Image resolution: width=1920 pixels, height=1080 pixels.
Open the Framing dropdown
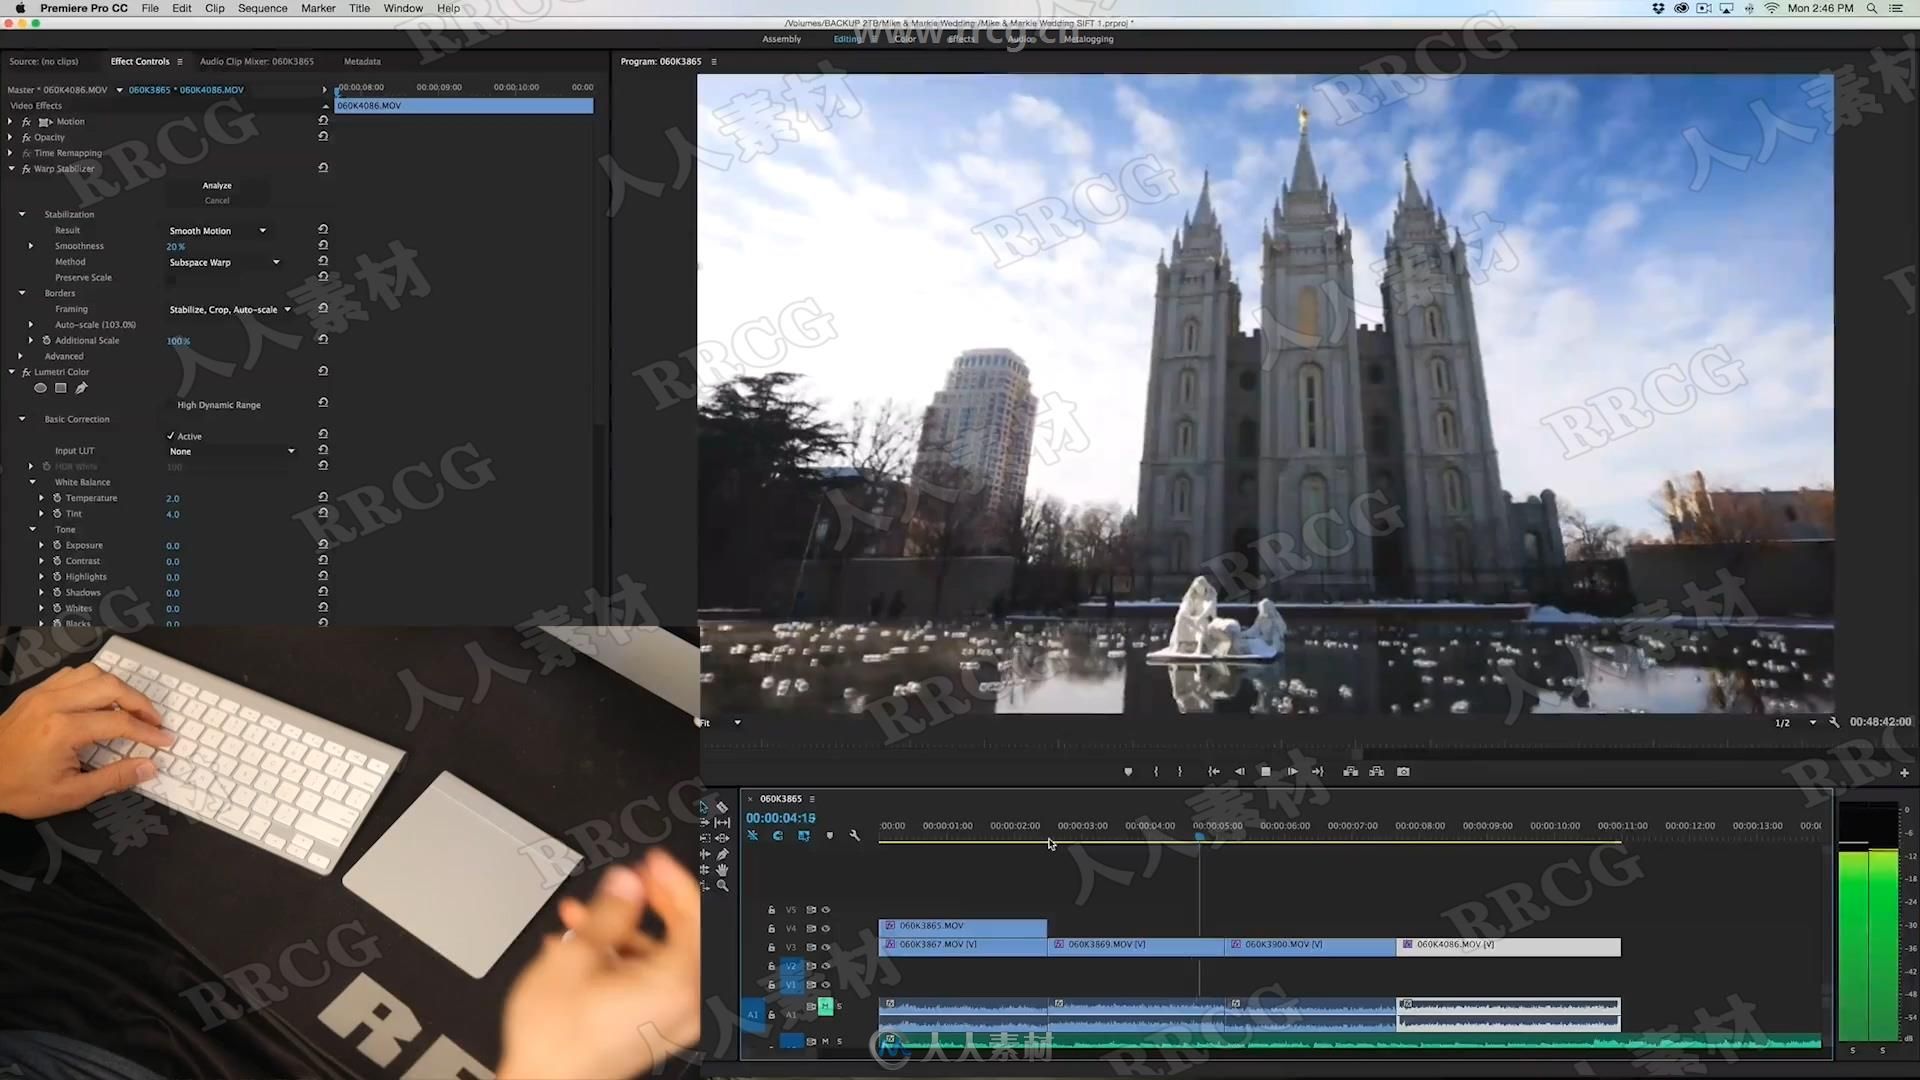click(x=230, y=310)
